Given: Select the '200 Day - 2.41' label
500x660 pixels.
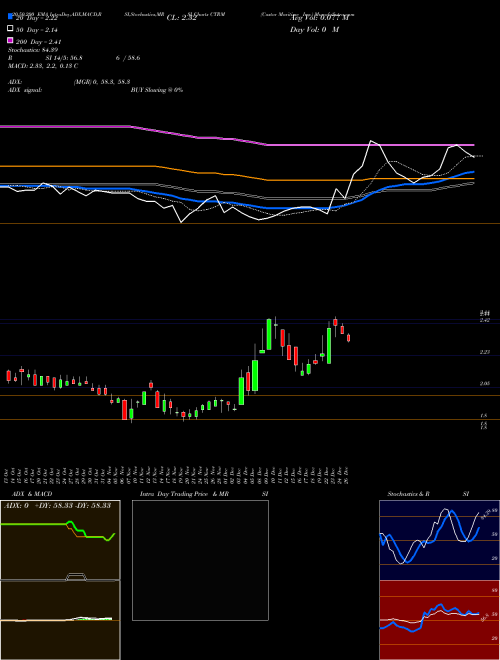Looking at the screenshot, I should (38, 42).
